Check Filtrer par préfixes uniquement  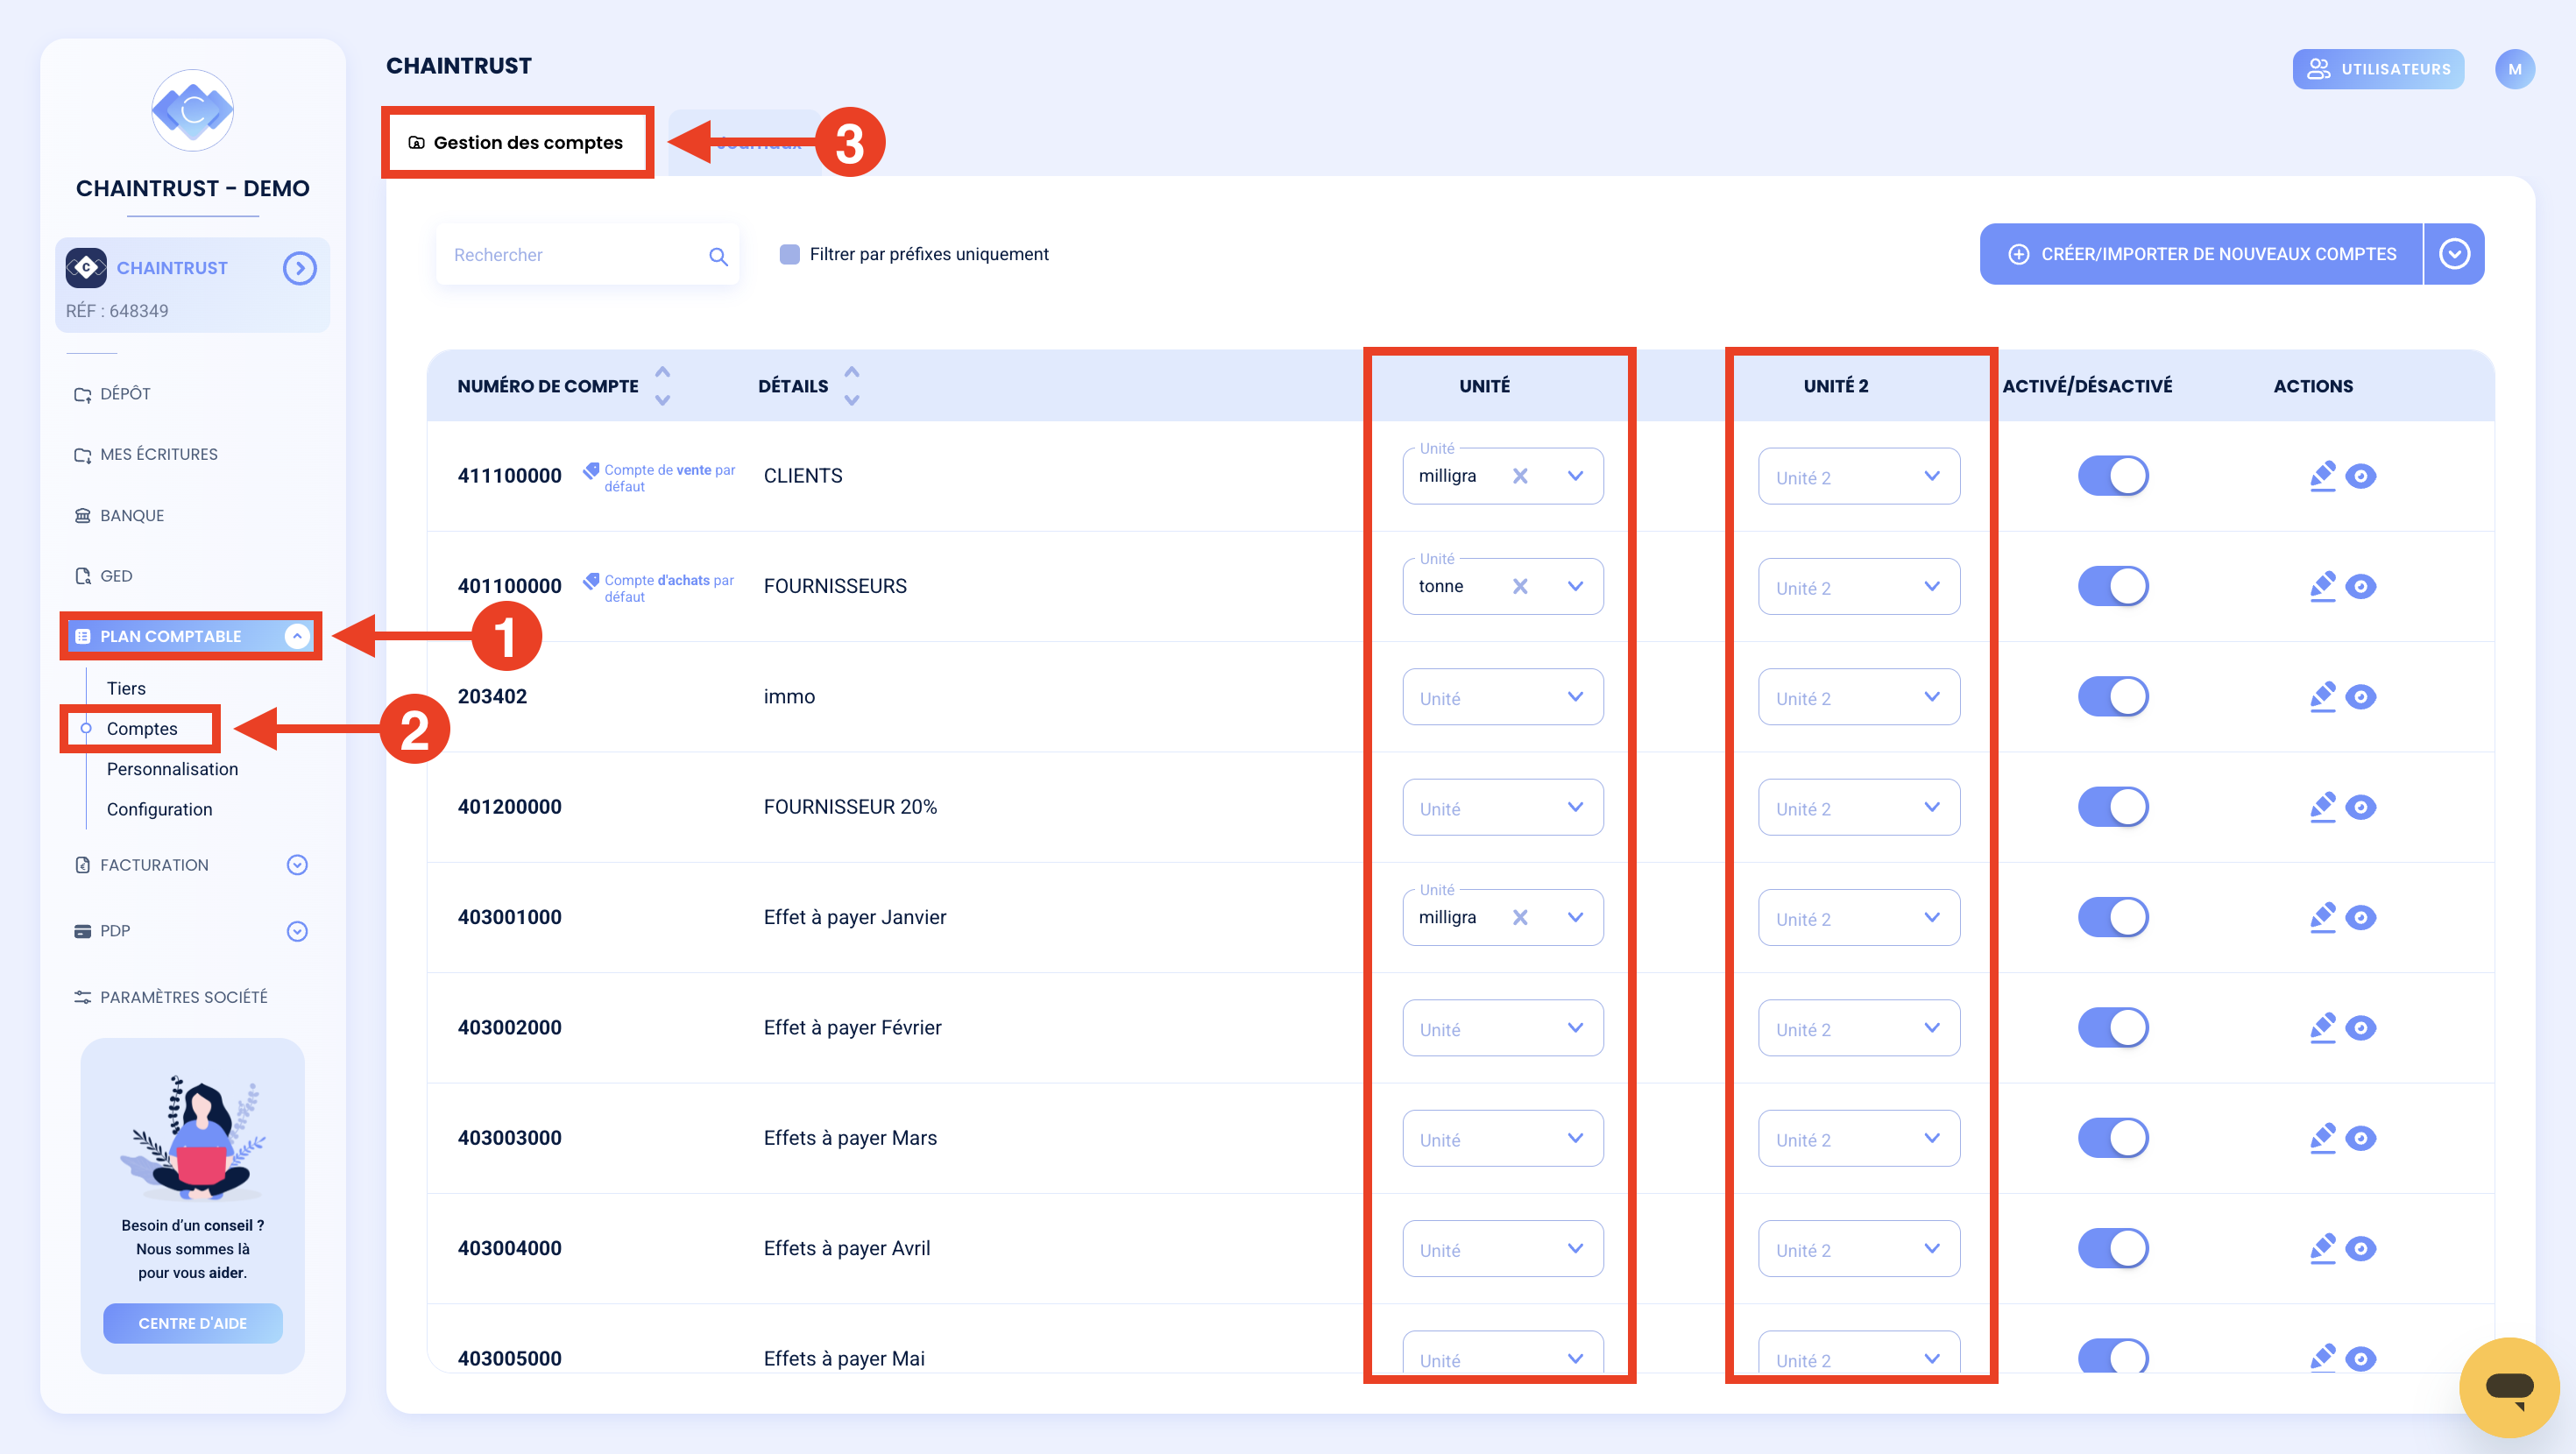point(789,254)
